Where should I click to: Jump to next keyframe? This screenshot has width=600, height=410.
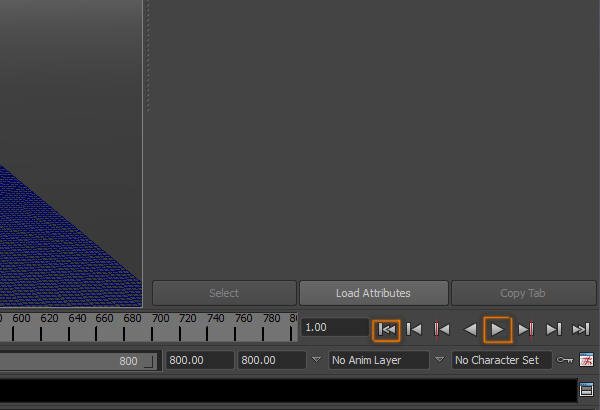pyautogui.click(x=526, y=329)
